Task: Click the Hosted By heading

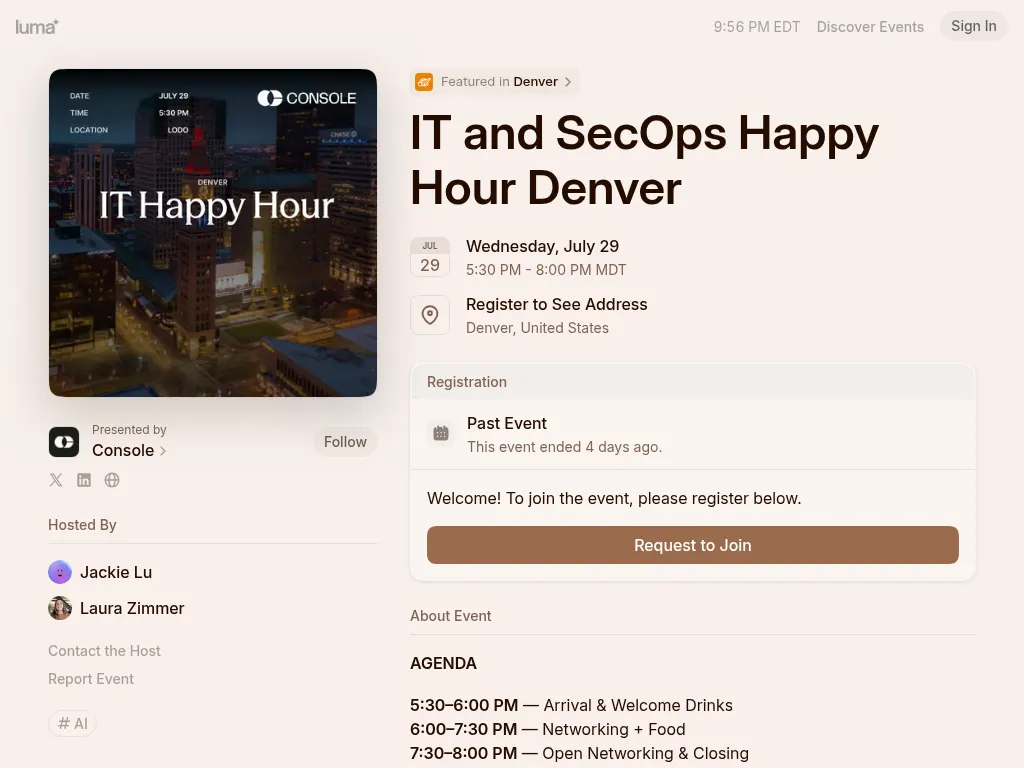Action: click(82, 525)
